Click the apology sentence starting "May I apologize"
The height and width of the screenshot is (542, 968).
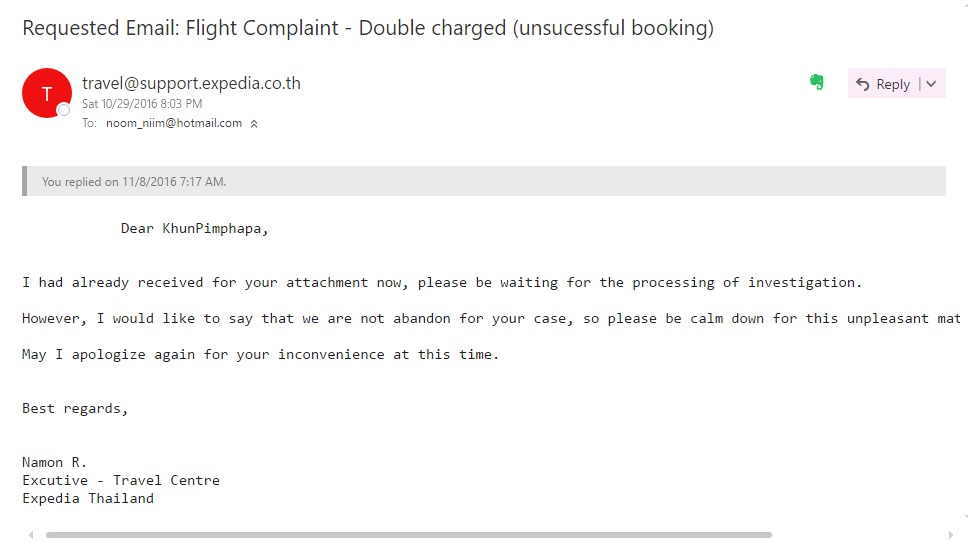[260, 354]
